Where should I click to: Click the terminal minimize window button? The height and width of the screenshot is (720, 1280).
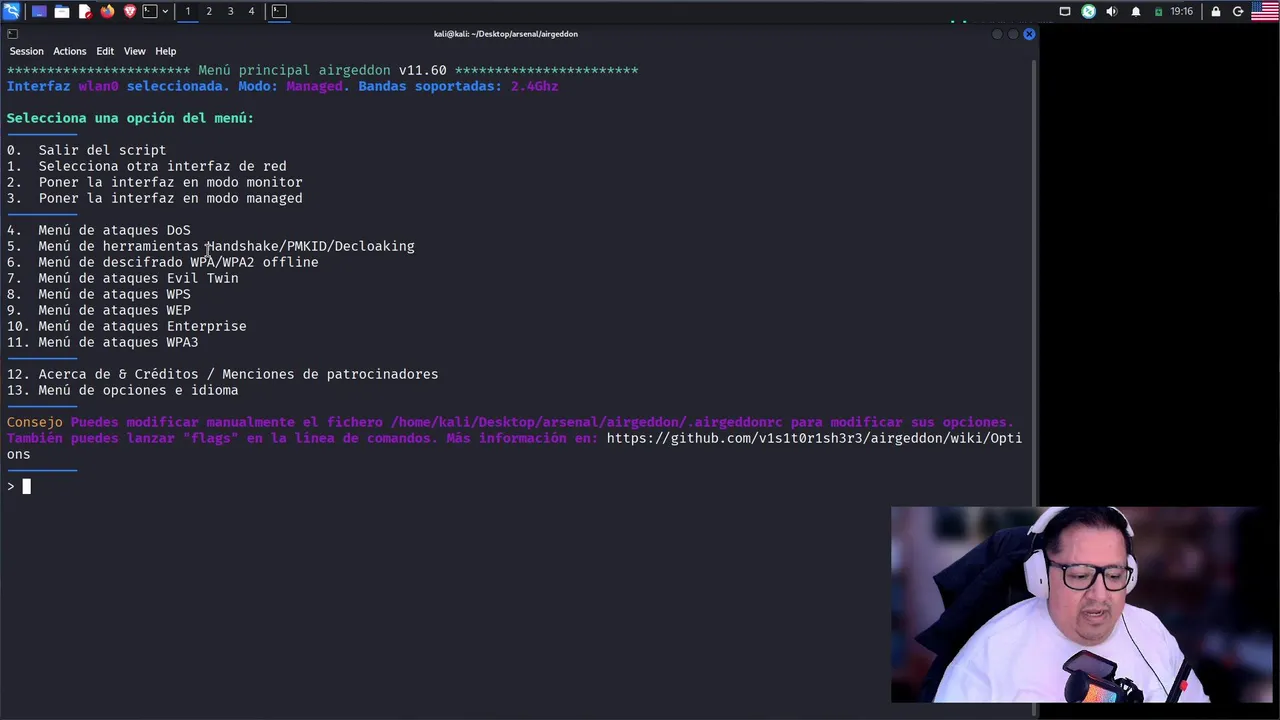[x=997, y=34]
